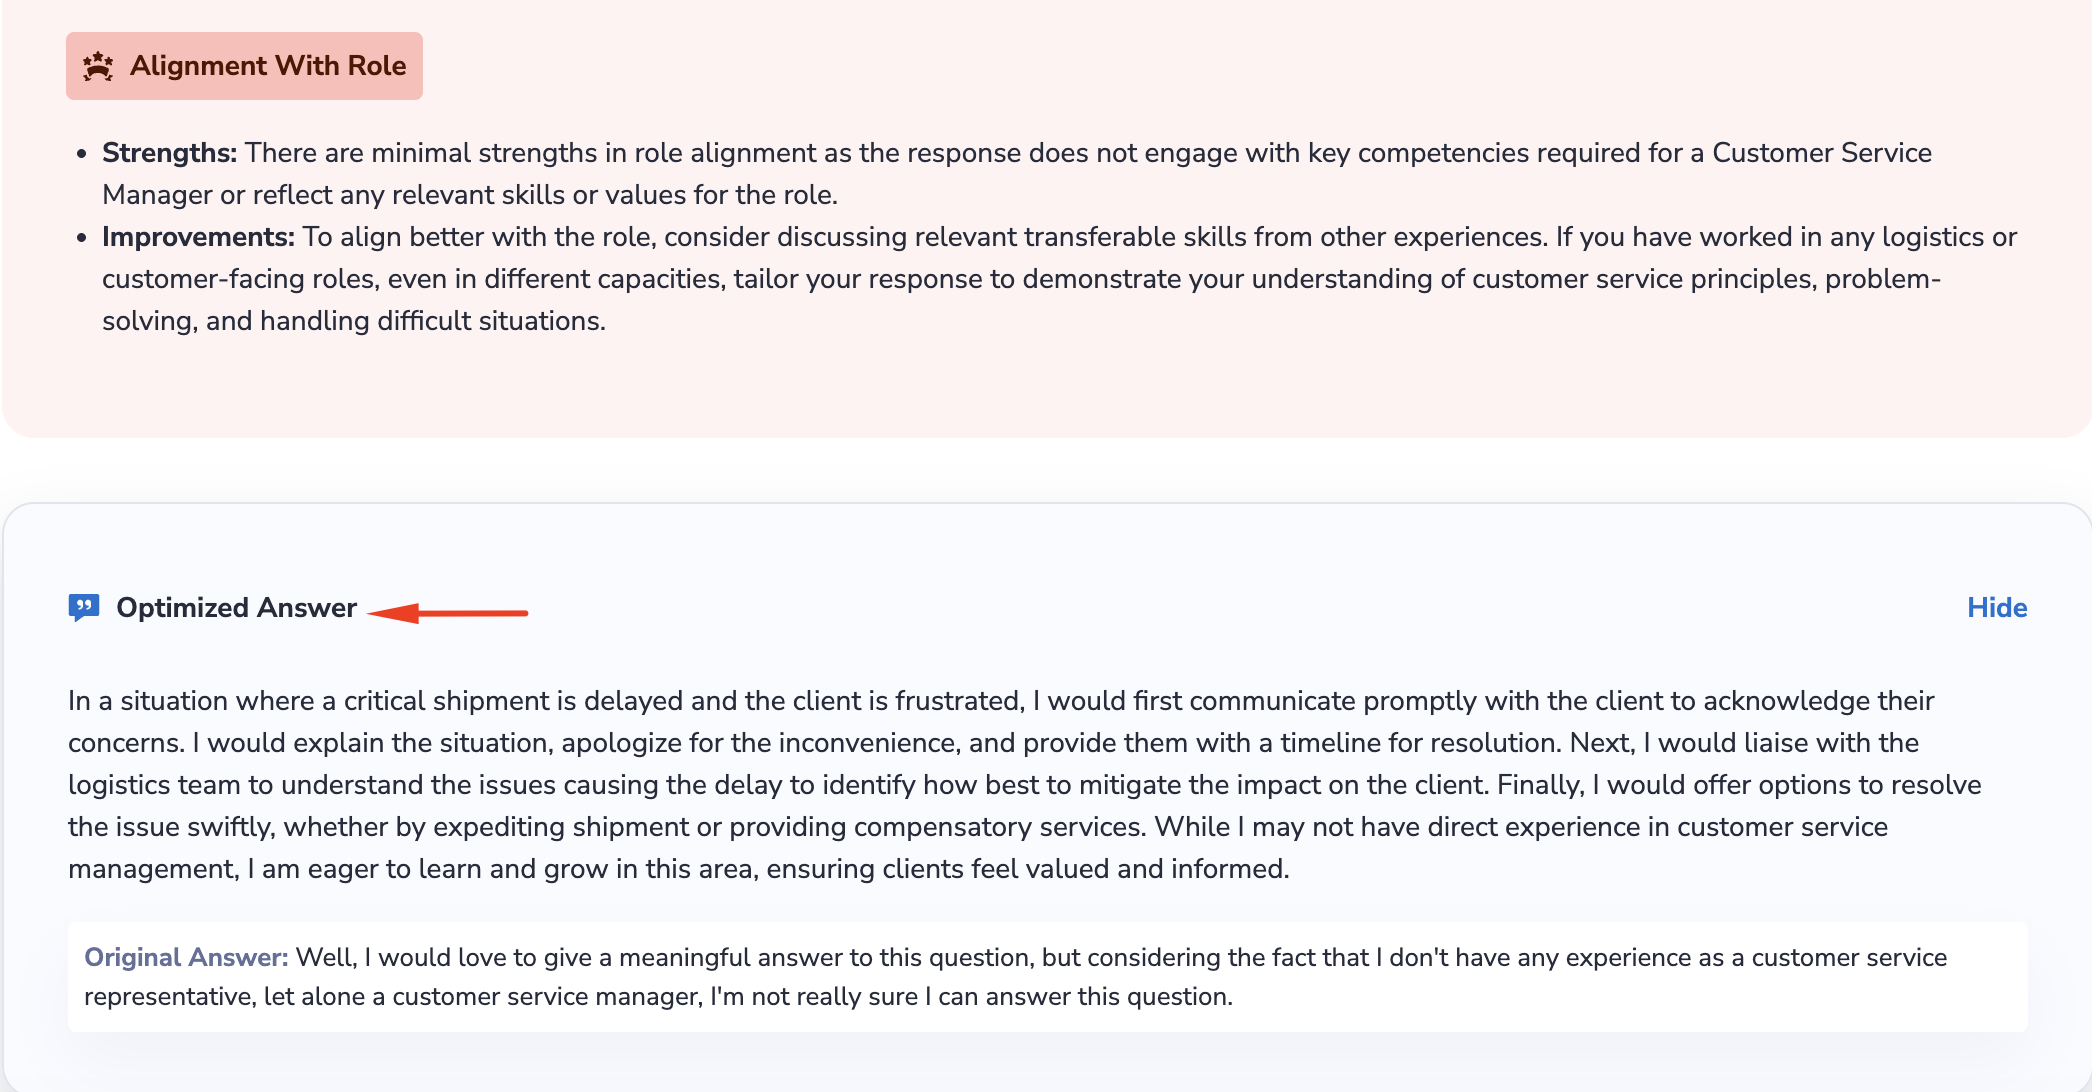The width and height of the screenshot is (2092, 1092).
Task: Click the star-face icon in the Alignment badge
Action: (98, 66)
